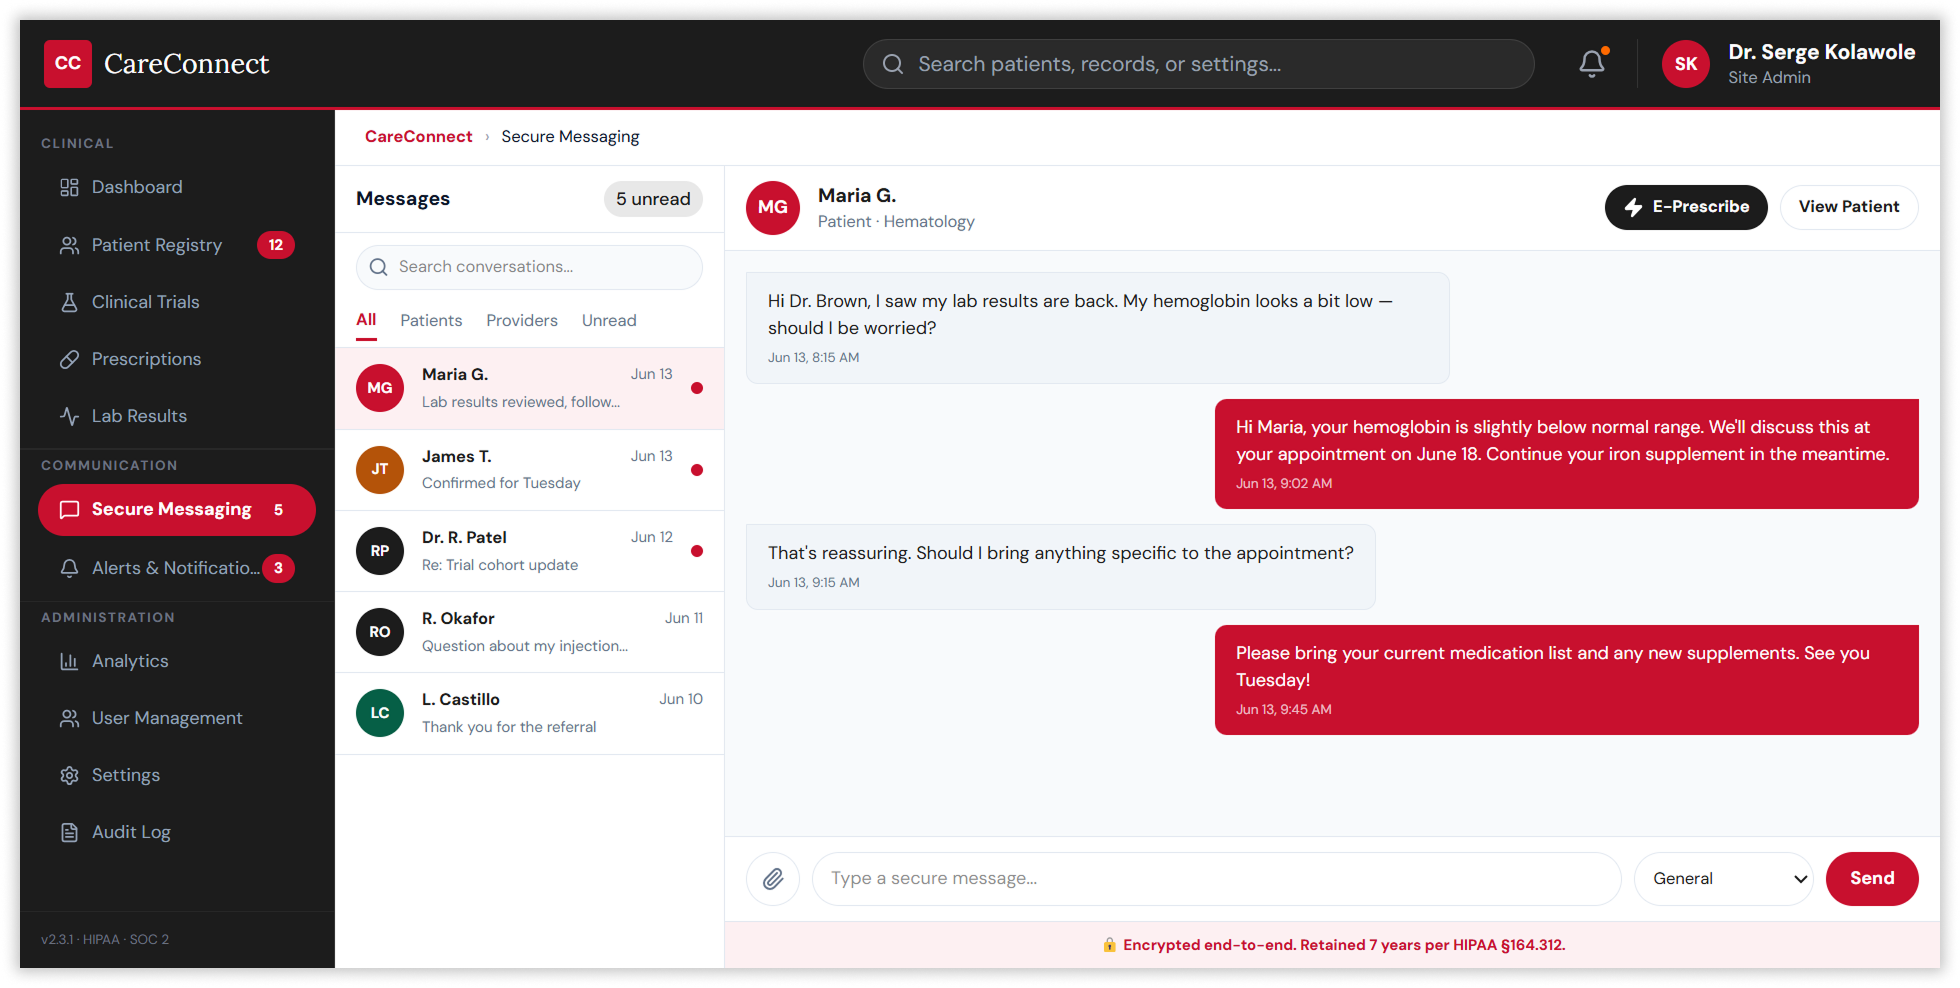Focus the Type a secure message field
1960x988 pixels.
click(1215, 879)
